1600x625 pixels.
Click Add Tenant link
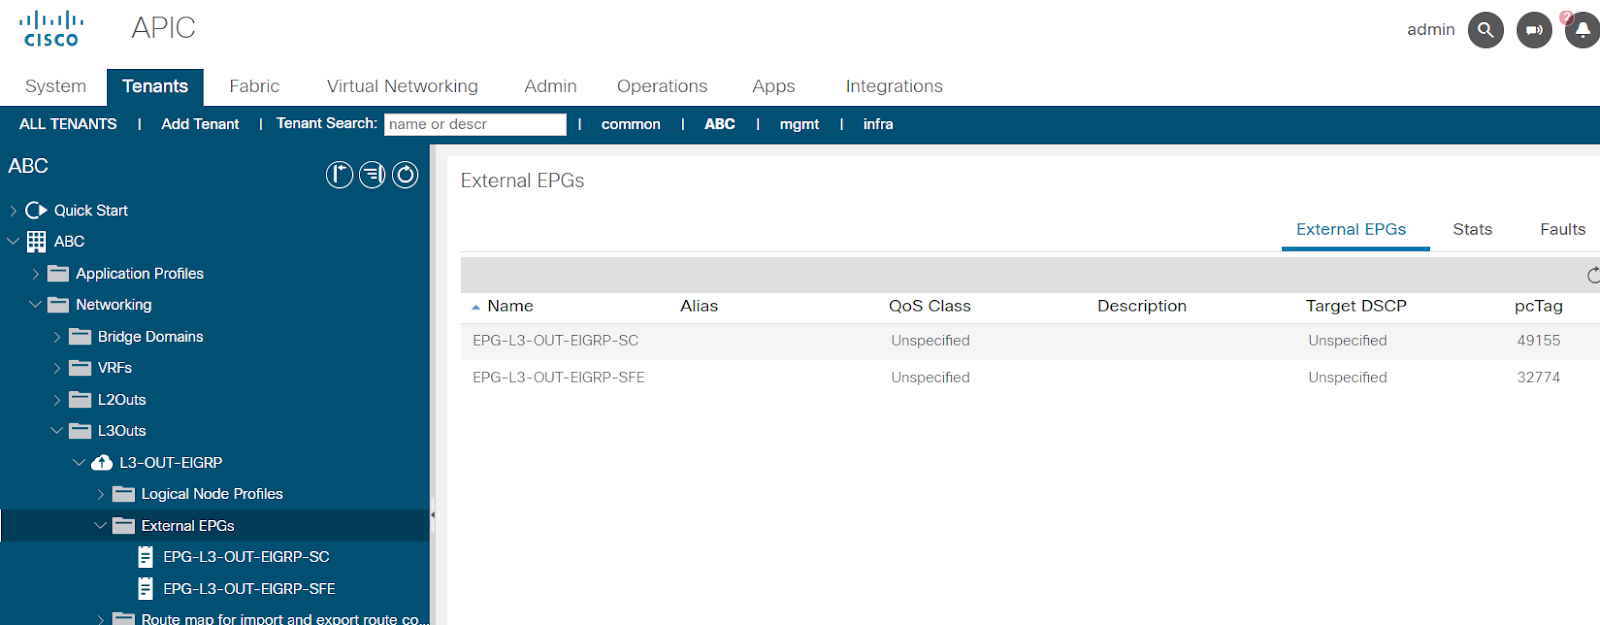(x=200, y=124)
